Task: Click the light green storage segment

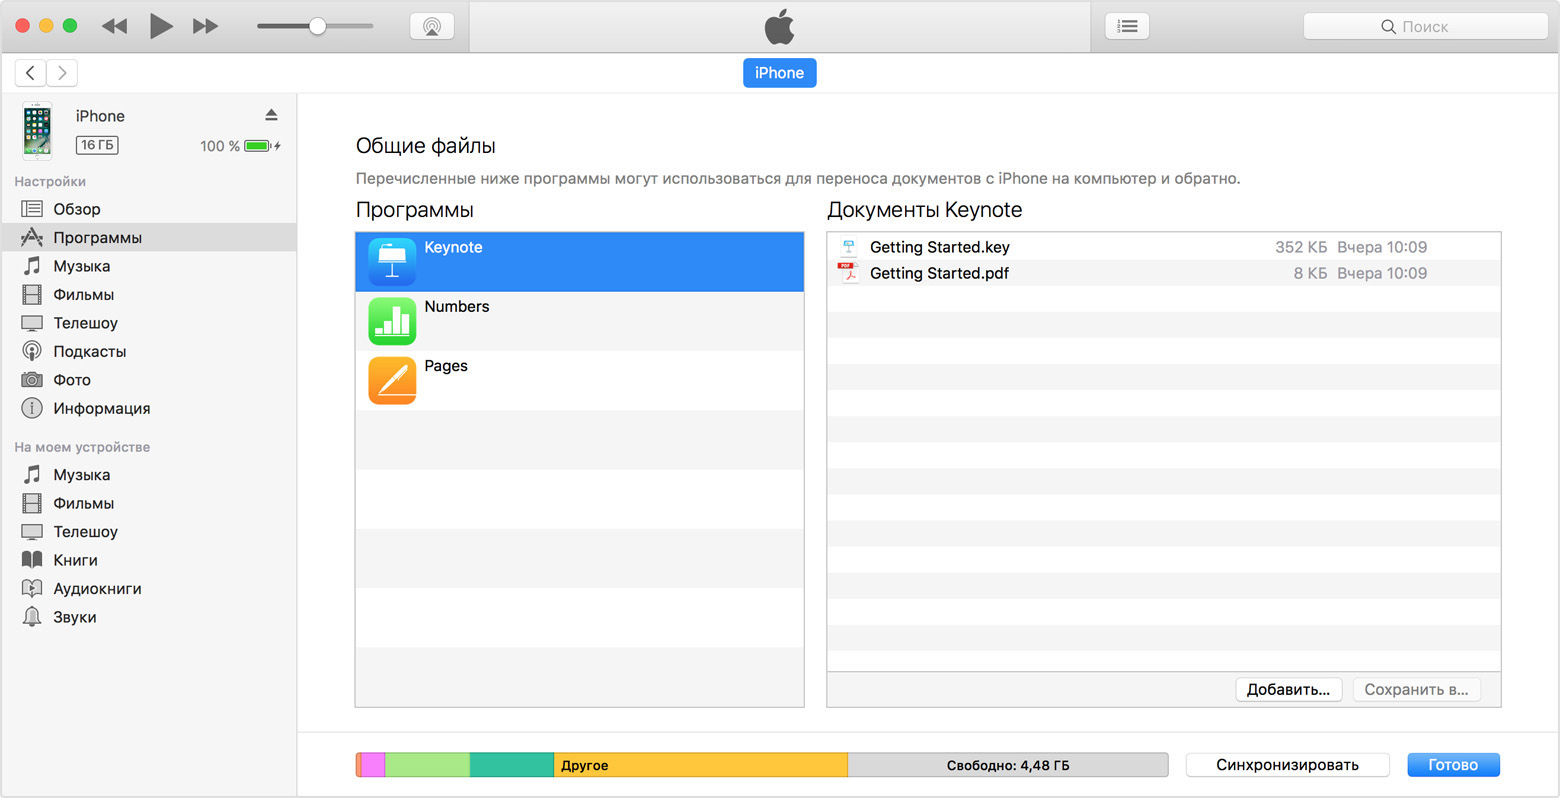Action: [x=427, y=765]
